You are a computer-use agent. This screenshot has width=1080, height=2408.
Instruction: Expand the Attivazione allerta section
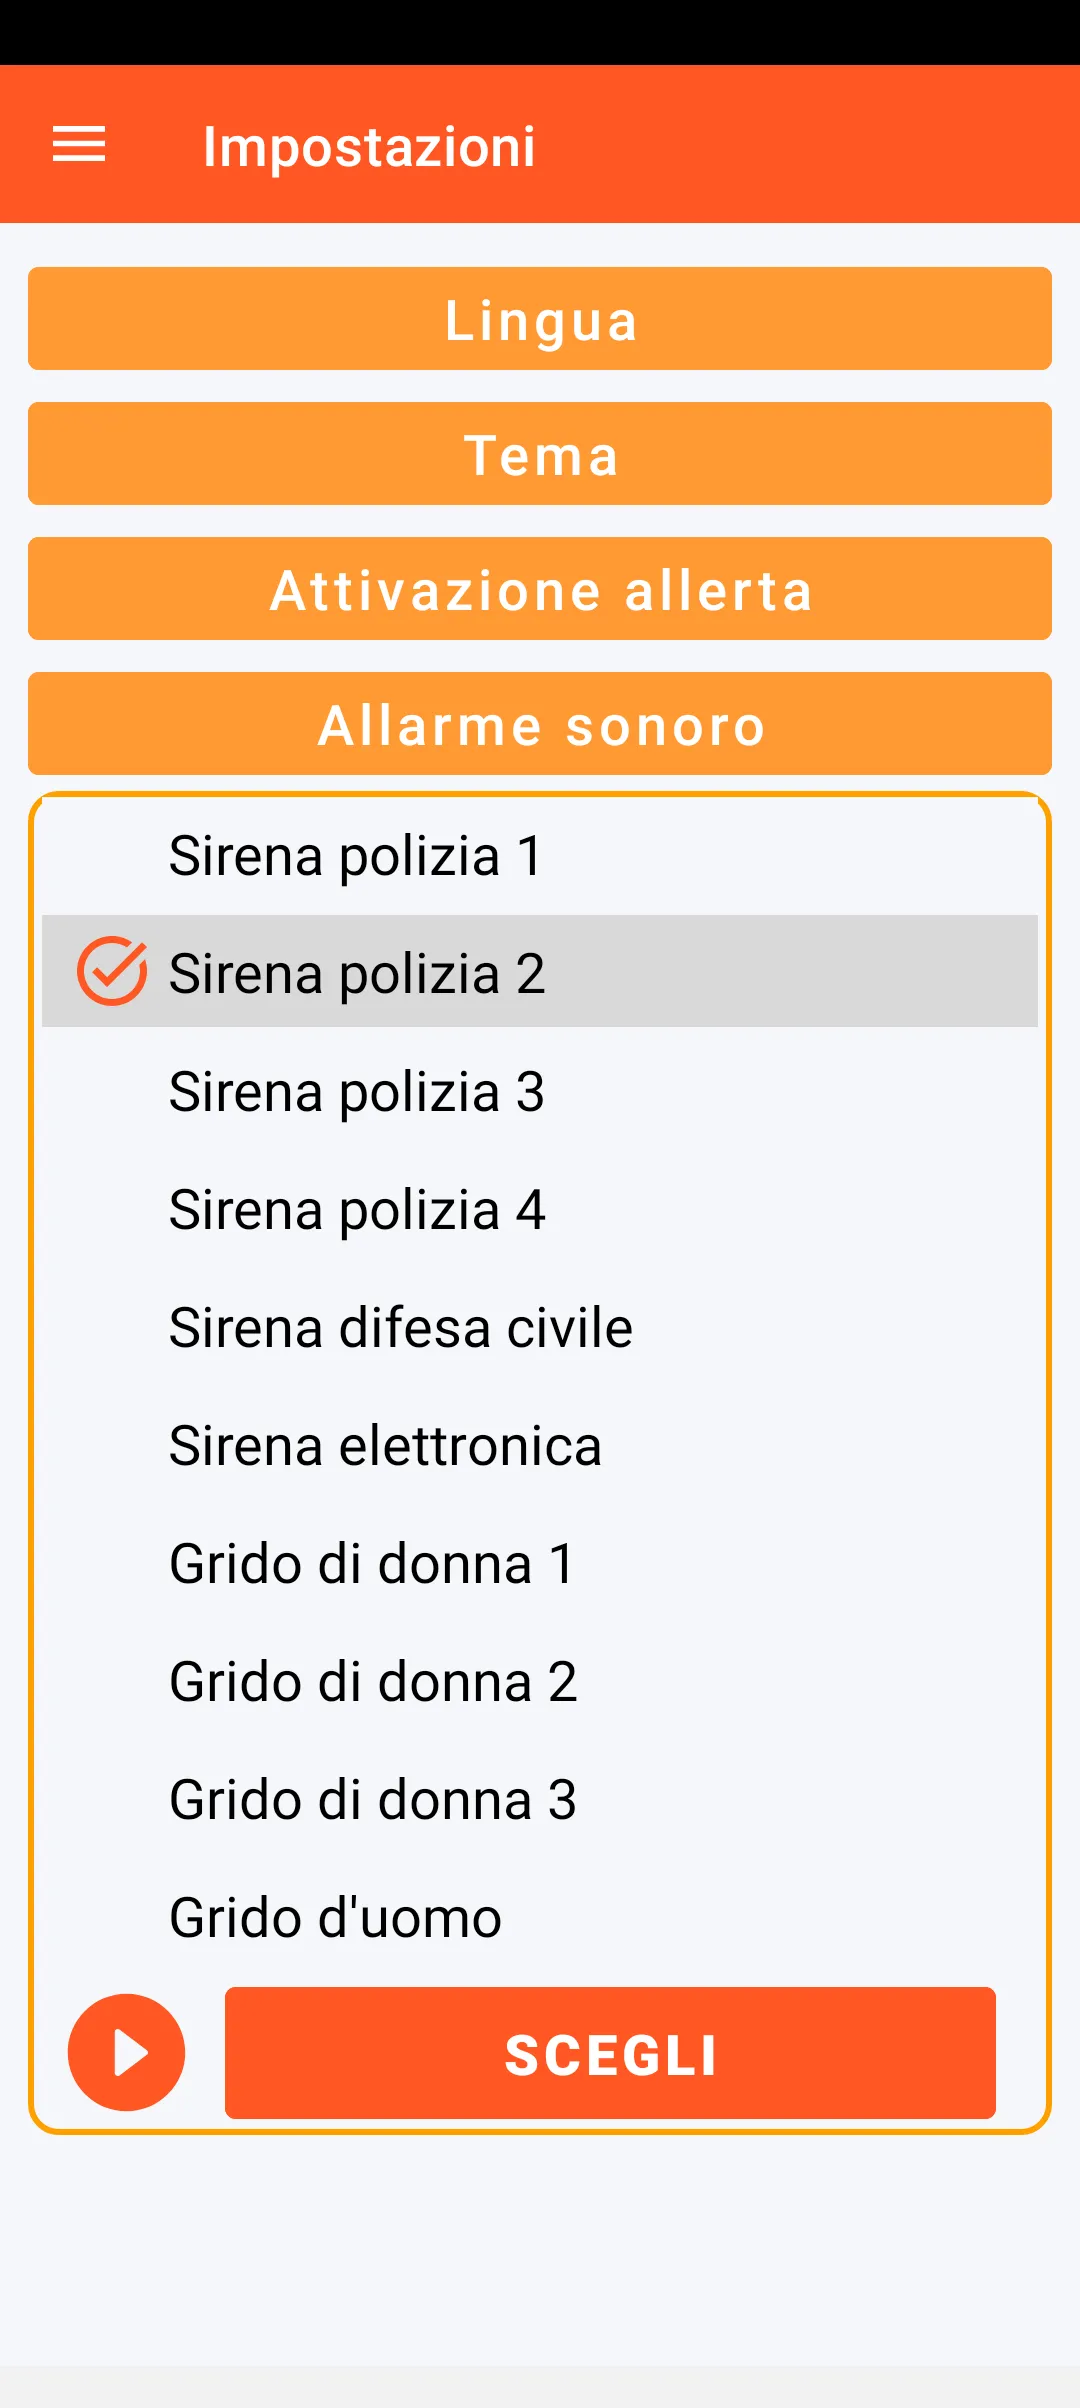[x=540, y=589]
